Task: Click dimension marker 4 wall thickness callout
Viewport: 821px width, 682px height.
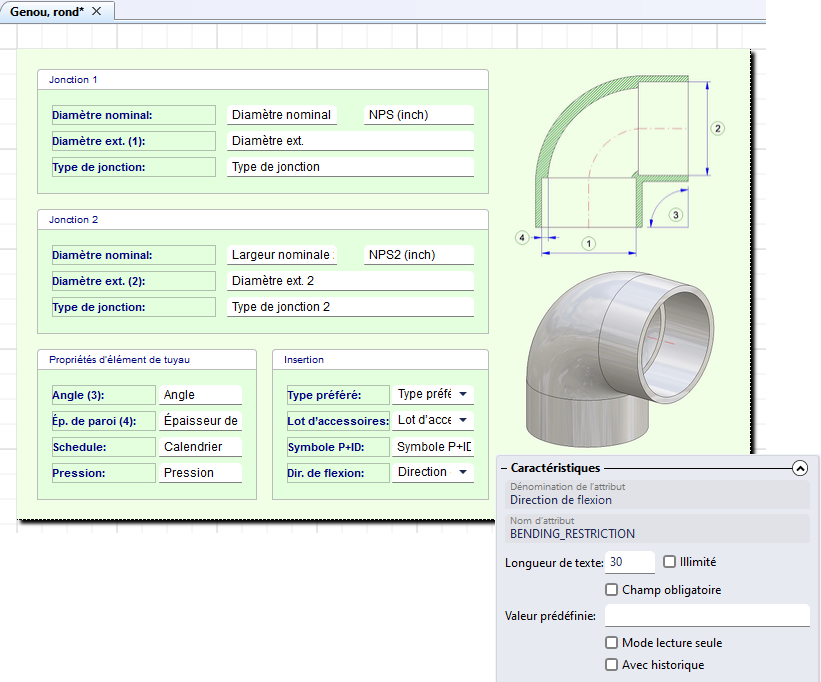Action: coord(522,237)
